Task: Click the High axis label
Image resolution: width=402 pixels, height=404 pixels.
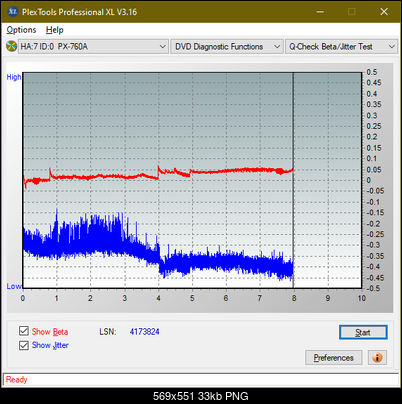Action: click(14, 77)
